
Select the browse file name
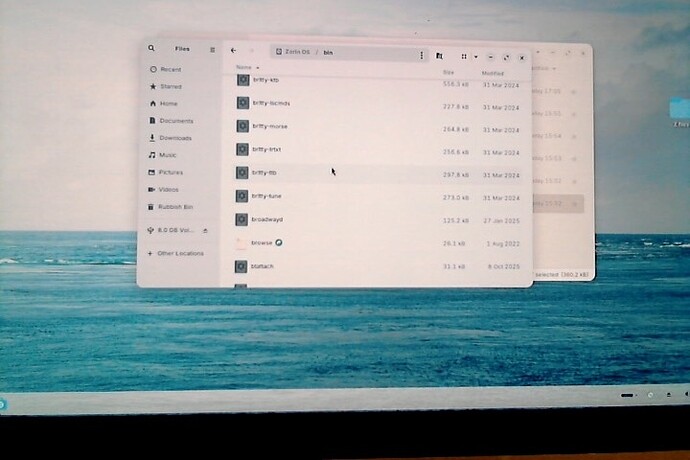click(x=261, y=243)
